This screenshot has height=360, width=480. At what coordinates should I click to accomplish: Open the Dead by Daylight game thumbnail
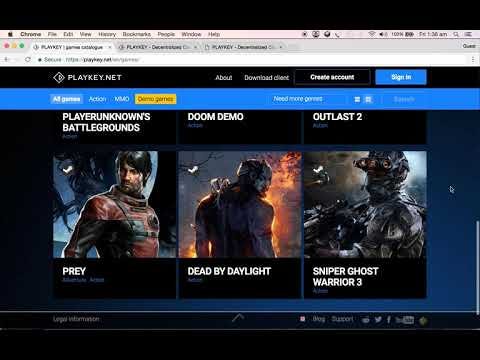pyautogui.click(x=240, y=204)
